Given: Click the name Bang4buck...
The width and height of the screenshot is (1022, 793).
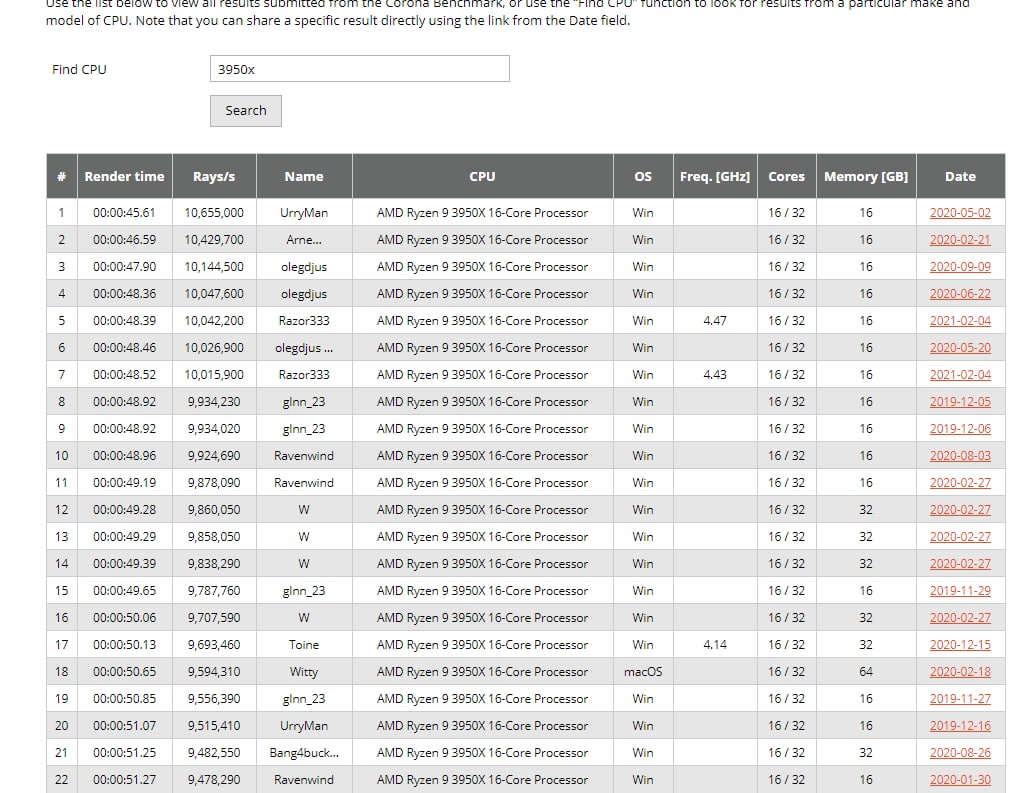Looking at the screenshot, I should point(304,753).
